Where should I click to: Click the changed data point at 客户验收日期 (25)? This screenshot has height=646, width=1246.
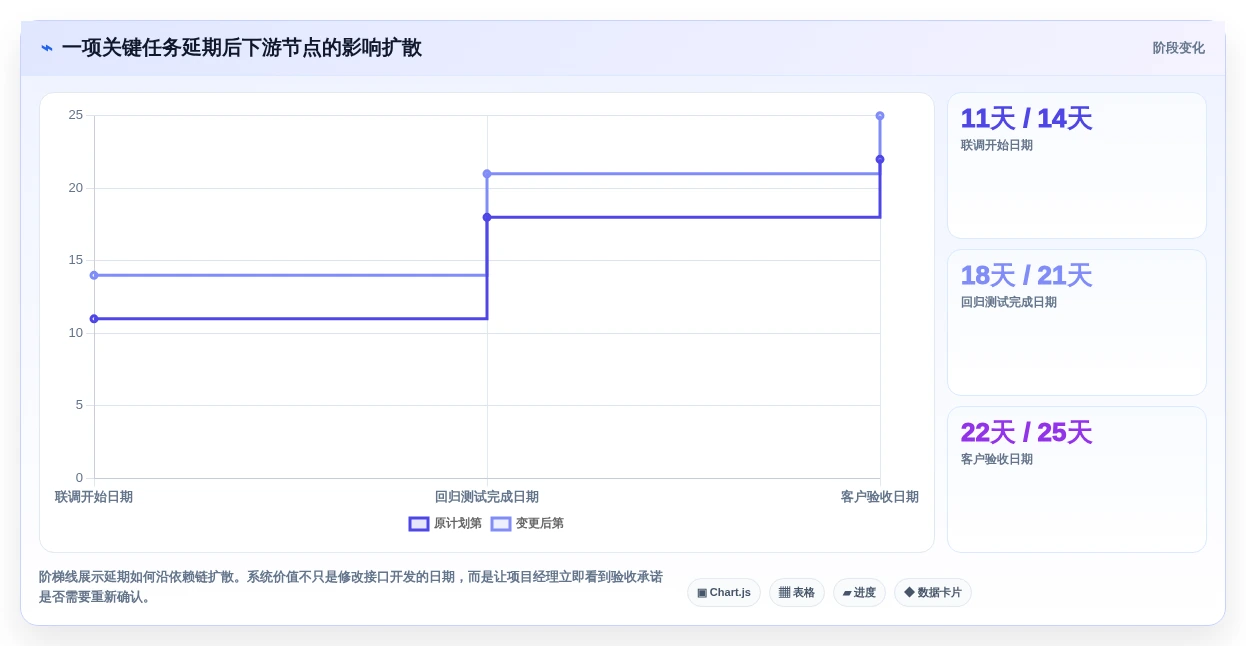(x=880, y=116)
